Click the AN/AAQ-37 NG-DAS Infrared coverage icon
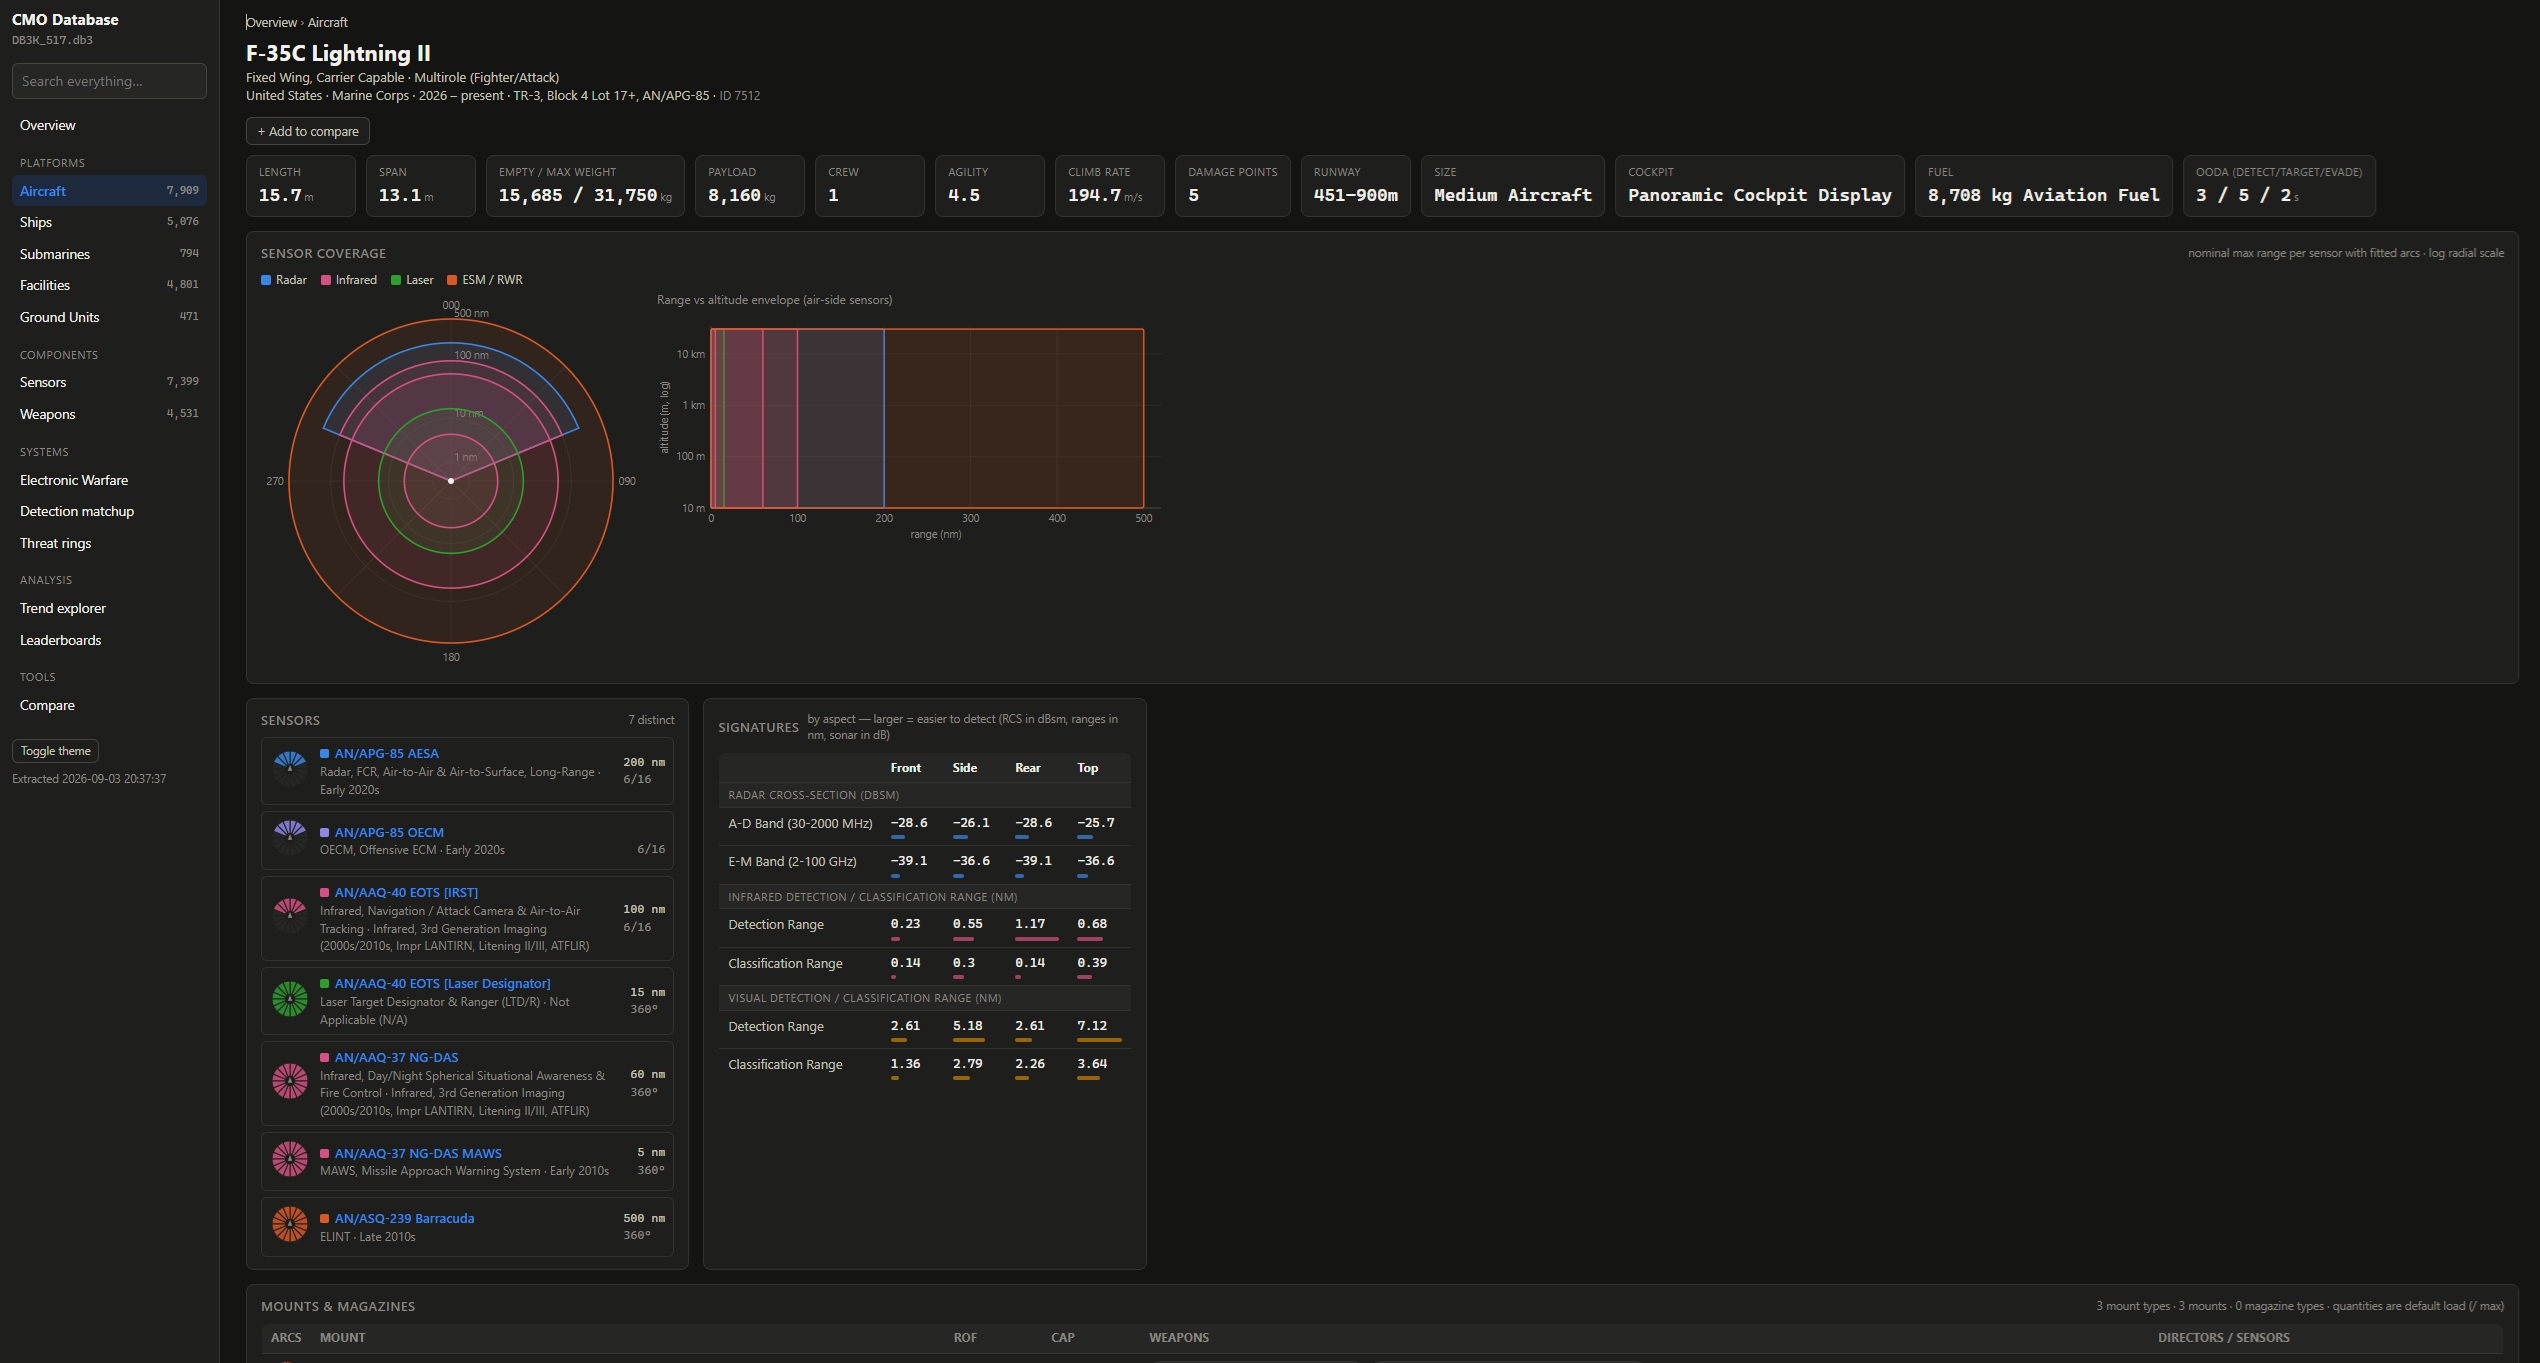Screen dimensions: 2540x1363 coord(290,1081)
